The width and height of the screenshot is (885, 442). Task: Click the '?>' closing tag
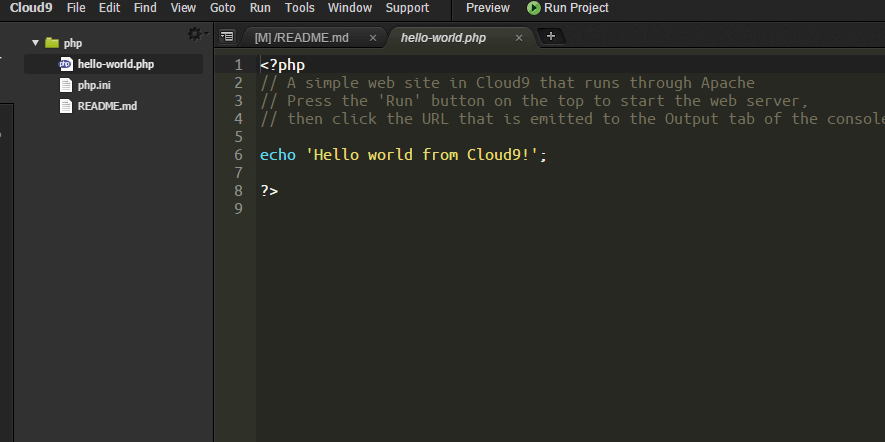[x=269, y=191]
